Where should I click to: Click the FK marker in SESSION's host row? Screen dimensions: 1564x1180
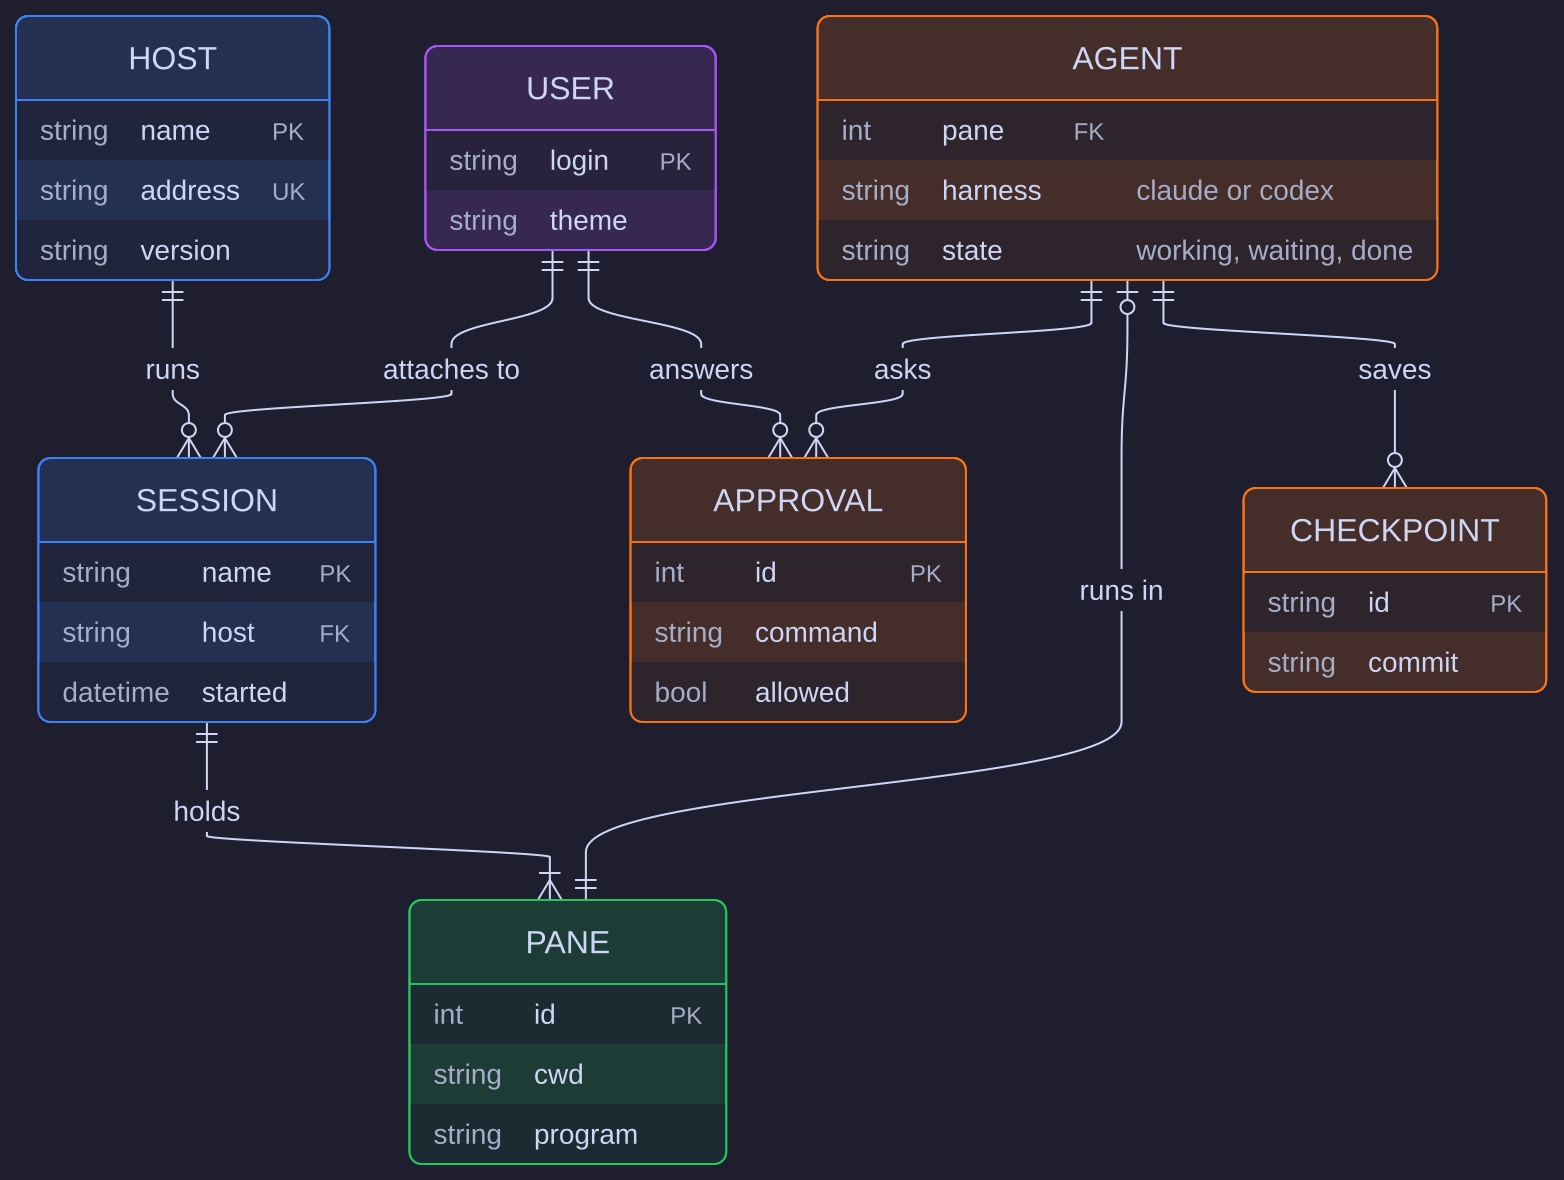click(334, 634)
